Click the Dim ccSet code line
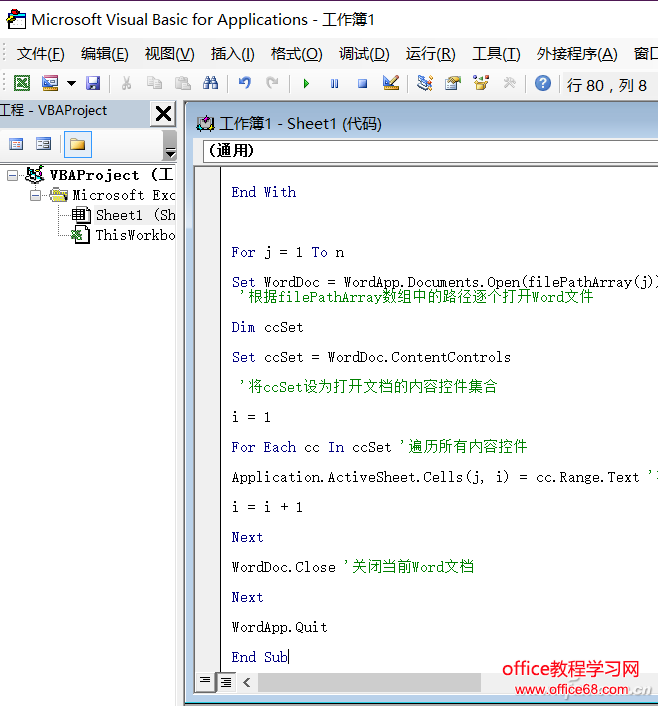 pos(268,327)
